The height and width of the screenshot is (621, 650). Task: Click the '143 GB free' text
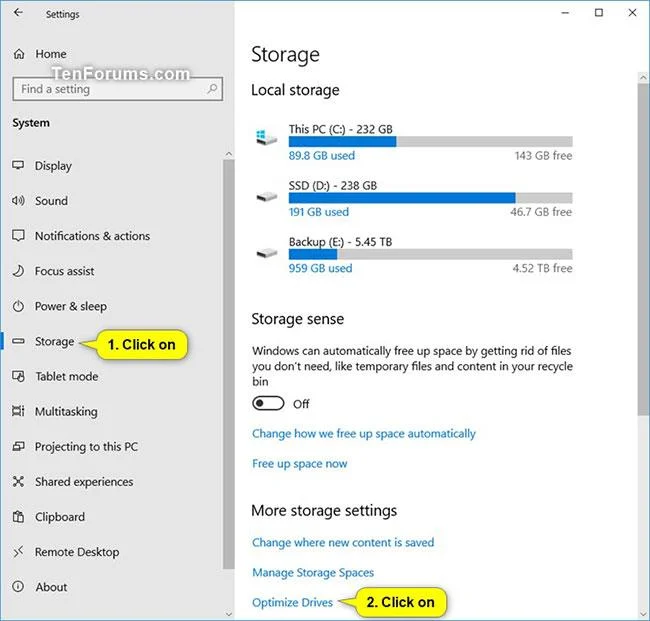[543, 155]
